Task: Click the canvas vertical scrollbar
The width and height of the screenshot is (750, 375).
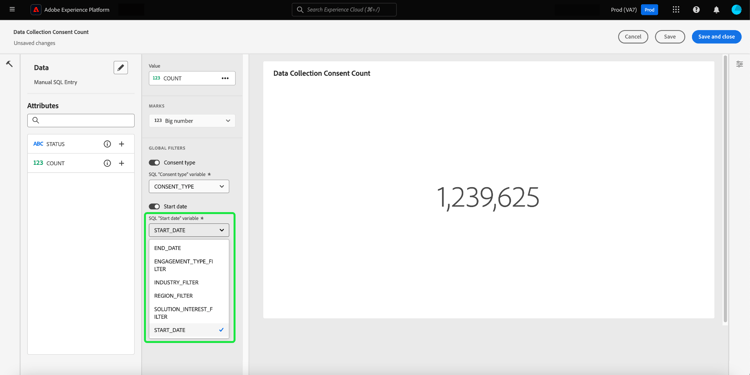Action: pyautogui.click(x=726, y=189)
